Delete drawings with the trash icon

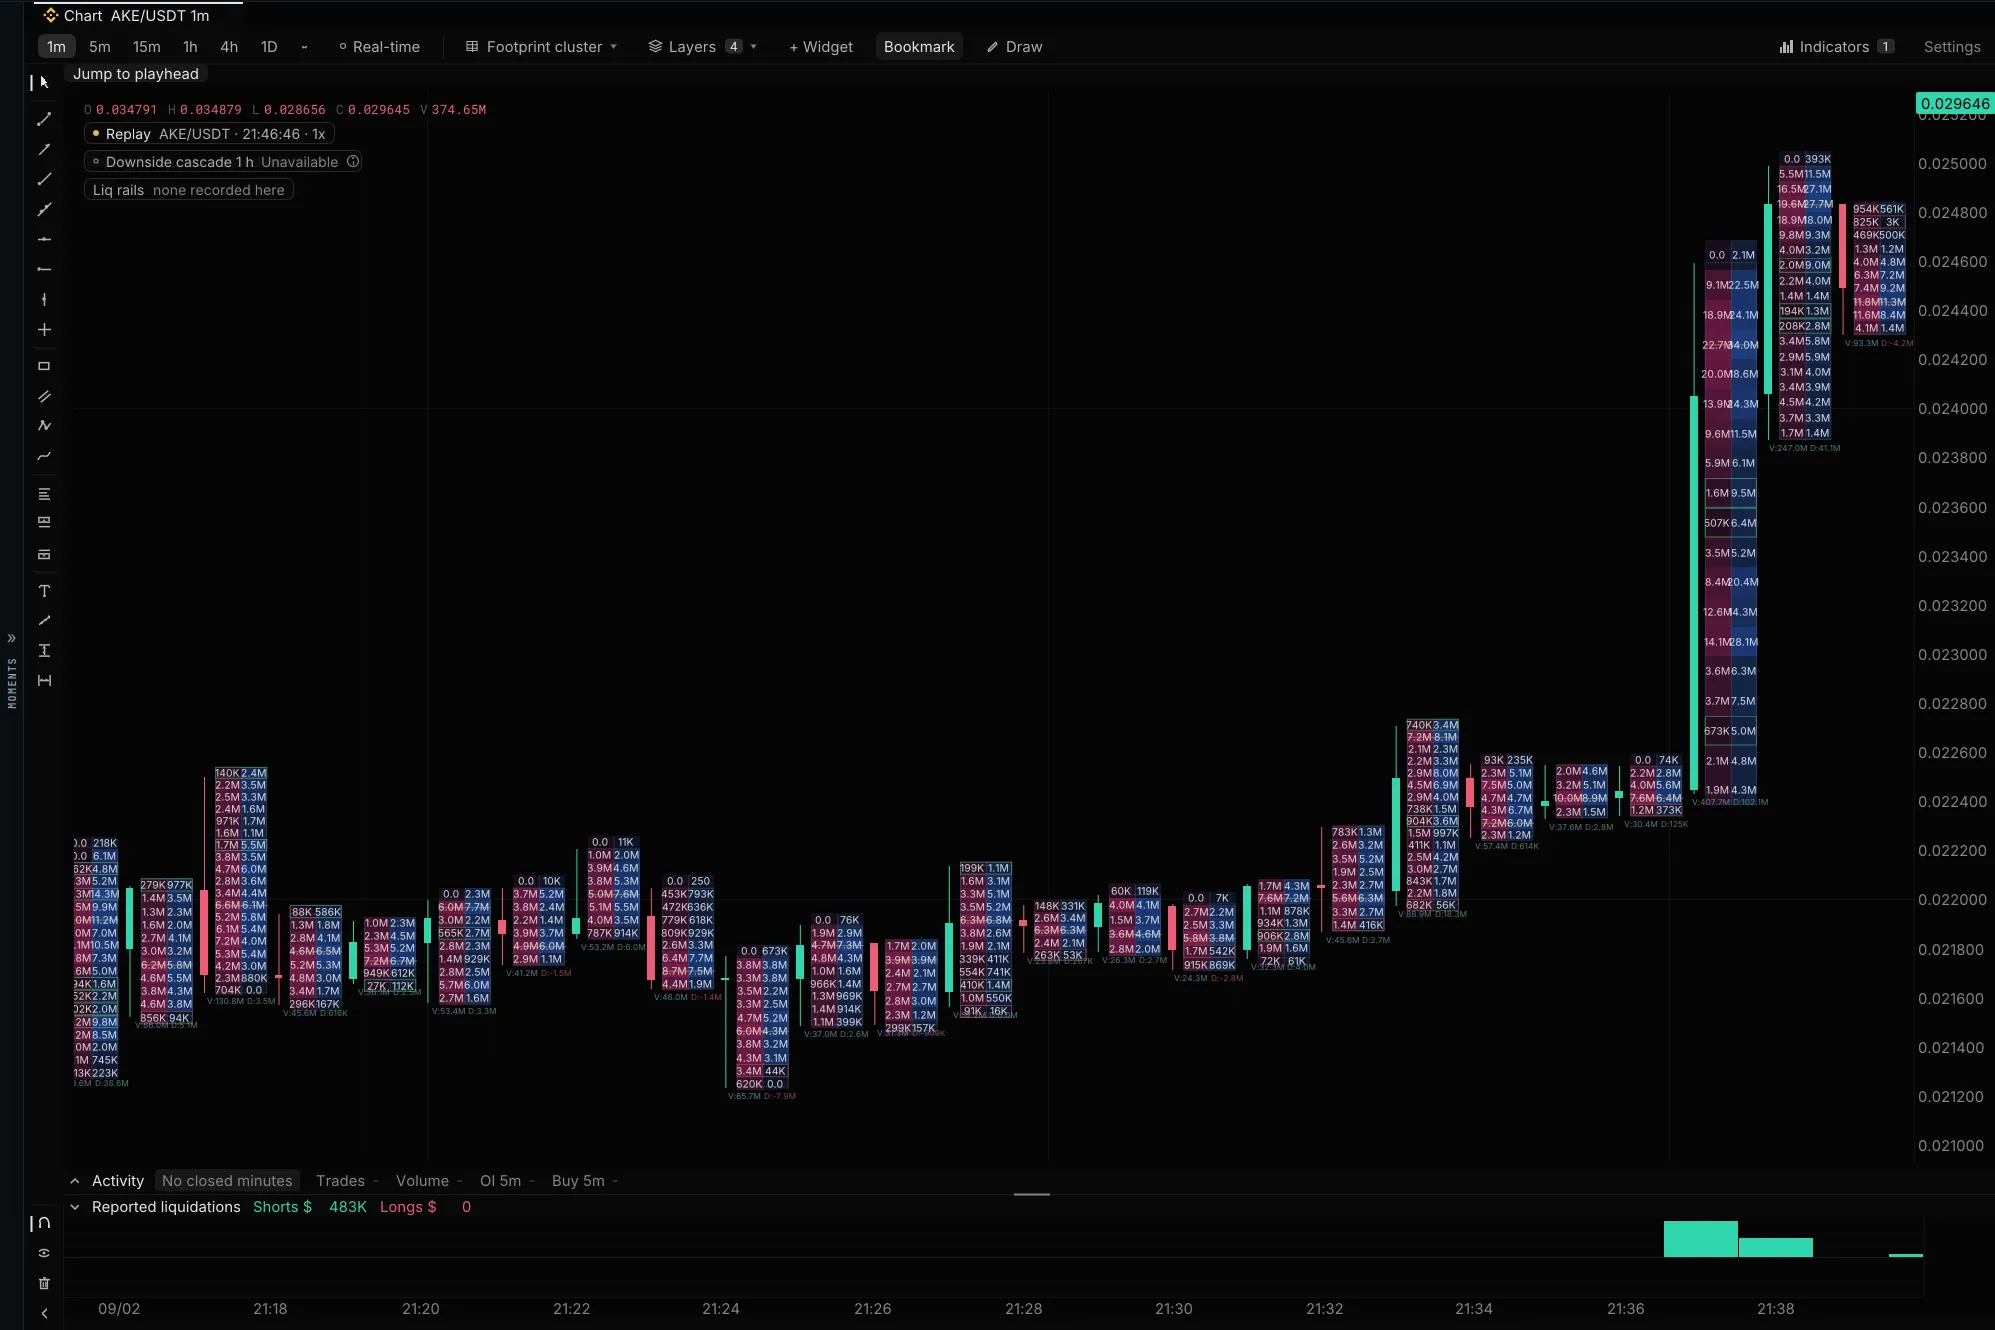coord(44,1283)
